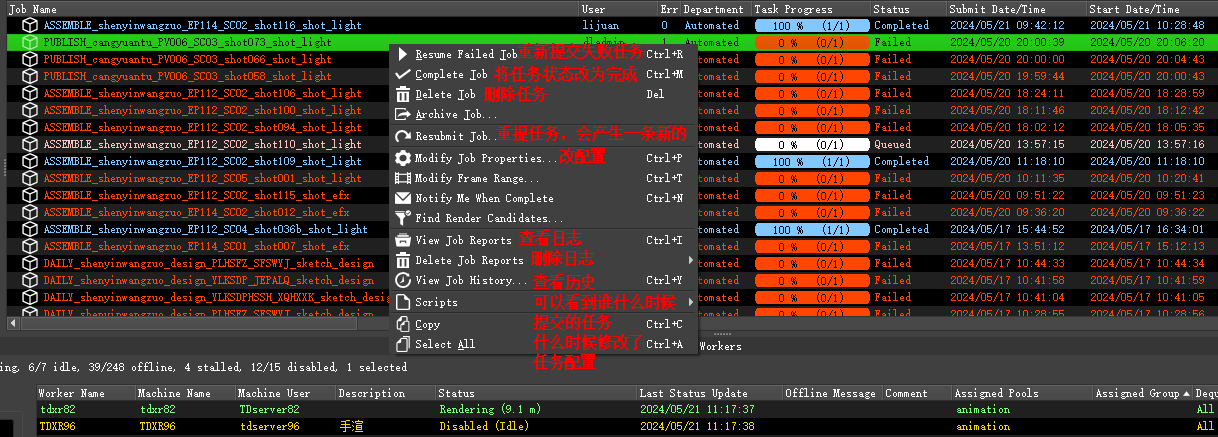The image size is (1218, 437).
Task: Open View Job Reports from the context menu
Action: pyautogui.click(x=463, y=240)
